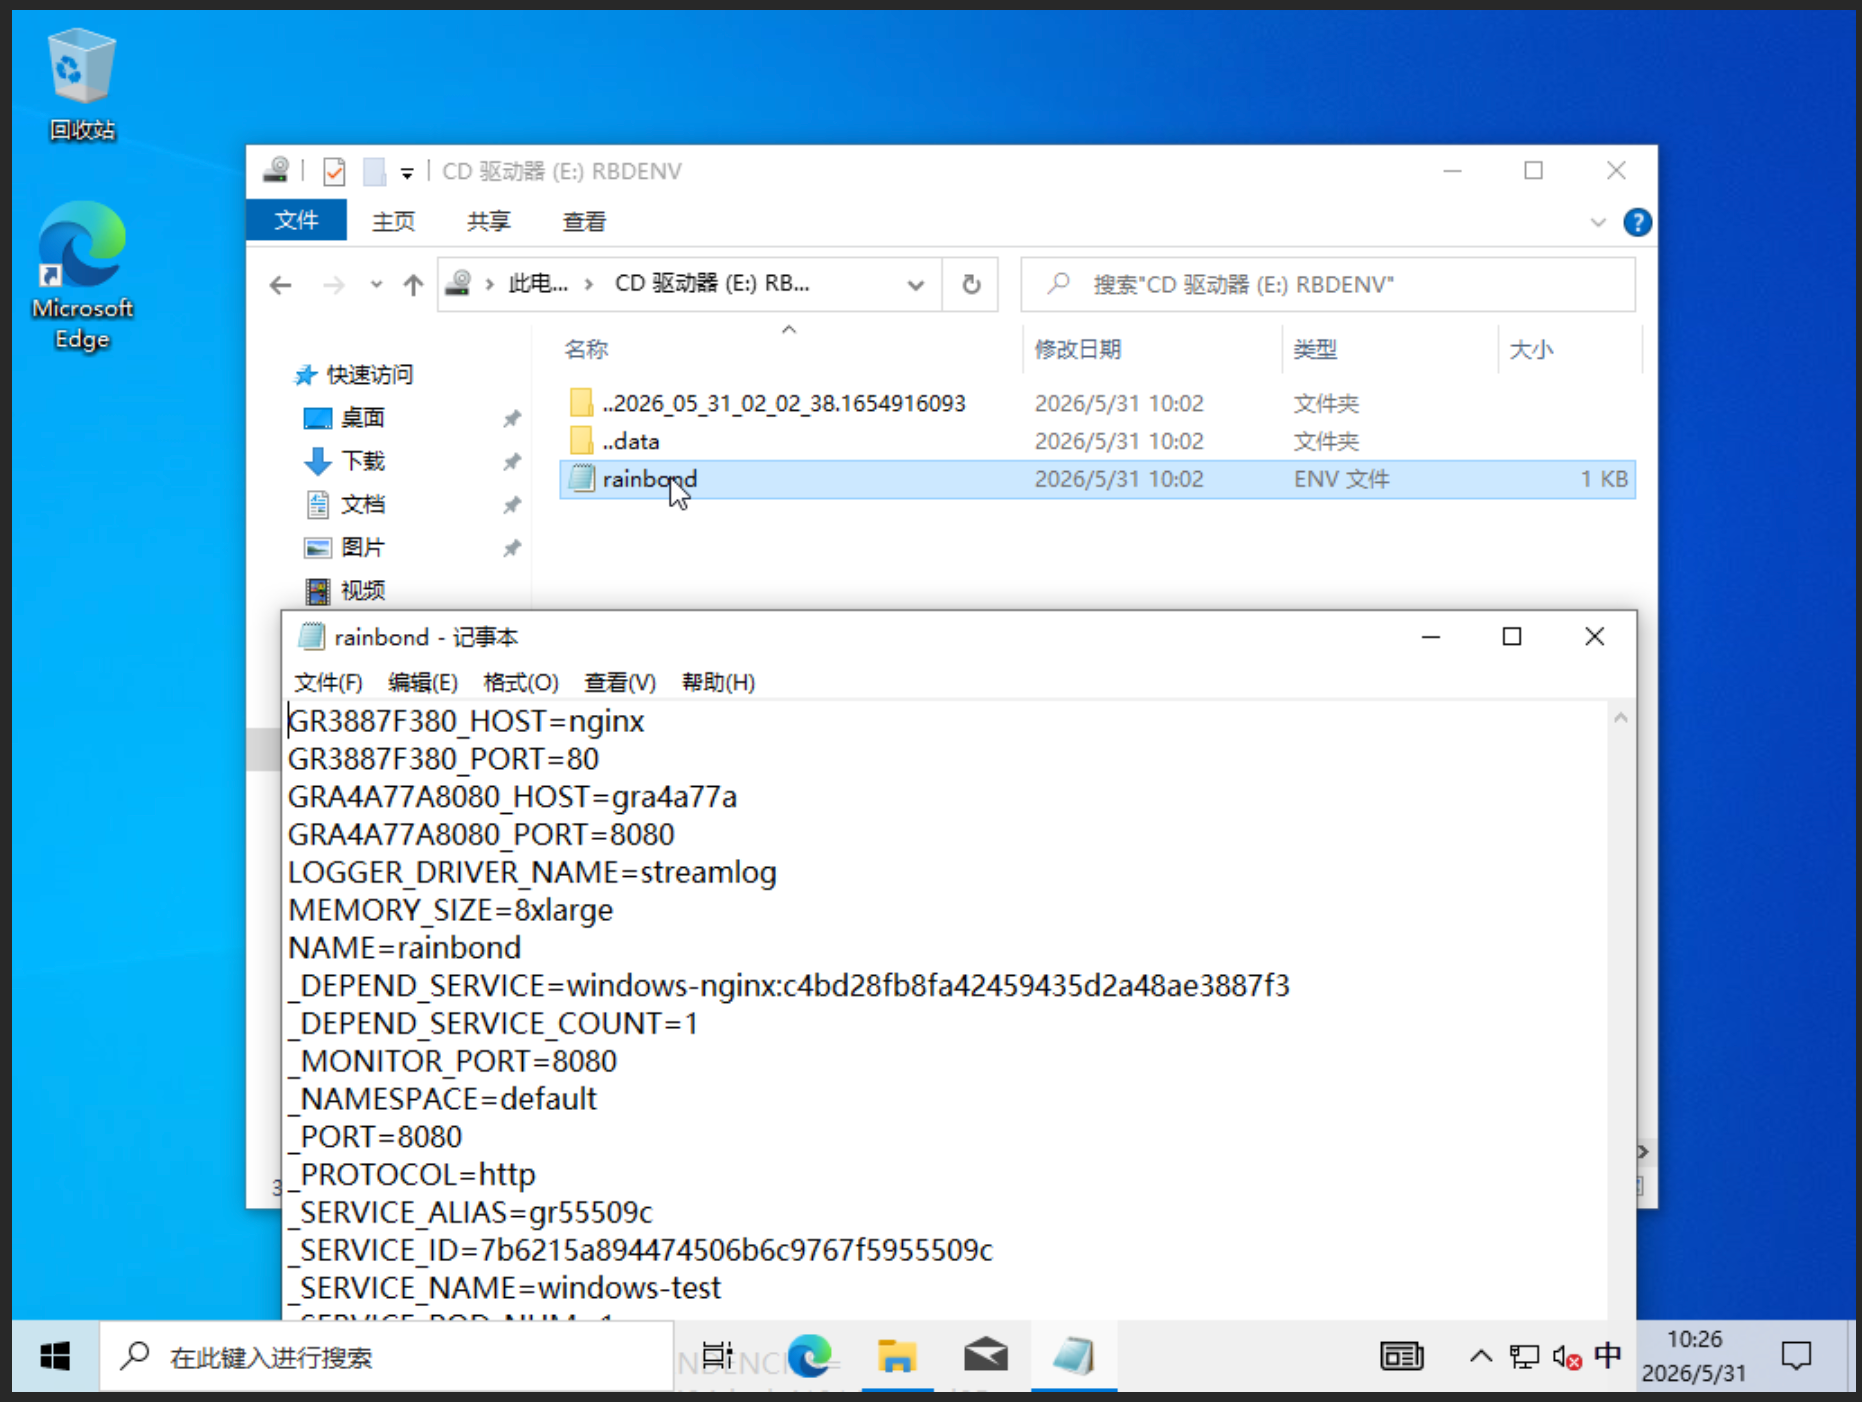Viewport: 1862px width, 1402px height.
Task: Show hidden system tray icons
Action: (x=1481, y=1357)
